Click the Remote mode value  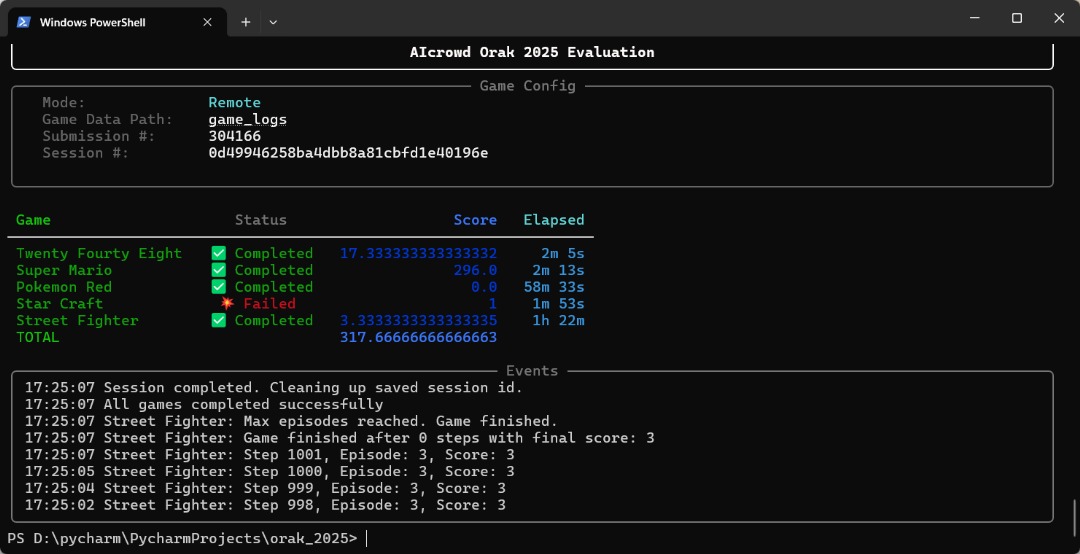click(234, 102)
